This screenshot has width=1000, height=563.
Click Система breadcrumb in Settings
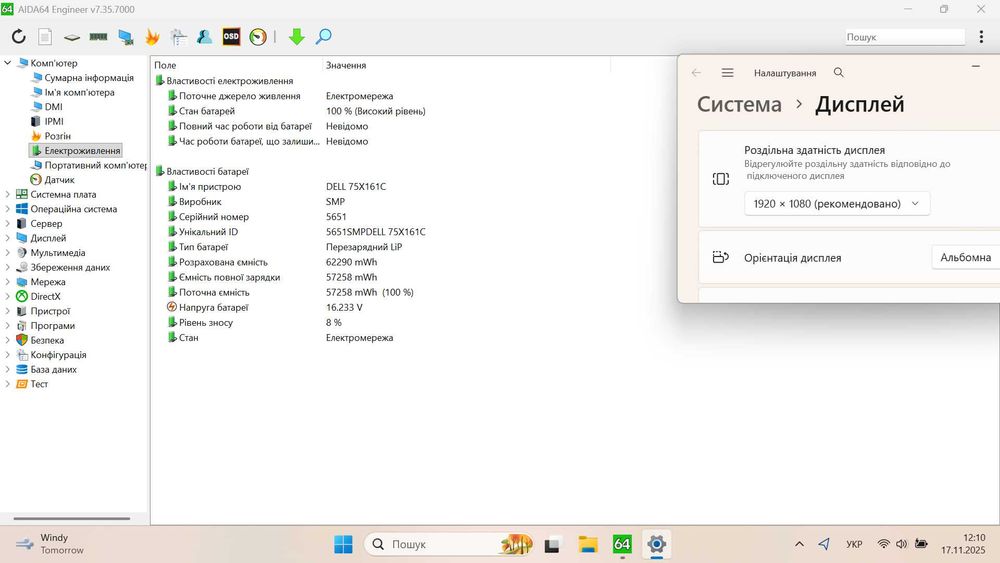[x=739, y=105]
